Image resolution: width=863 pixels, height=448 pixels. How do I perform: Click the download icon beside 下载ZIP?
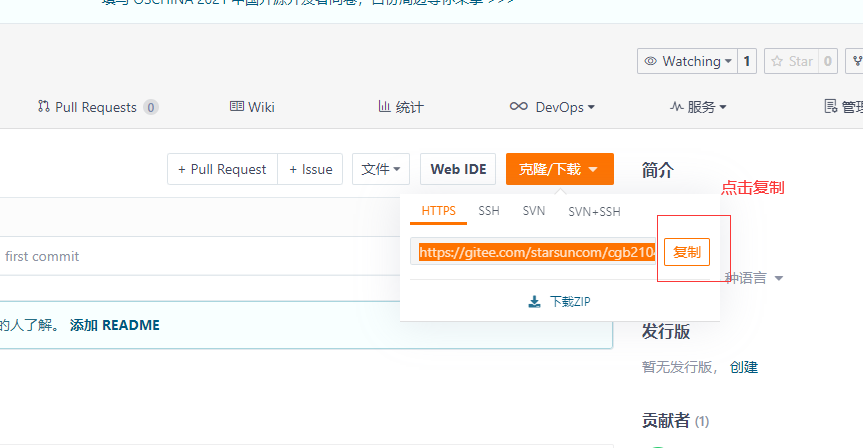[534, 302]
